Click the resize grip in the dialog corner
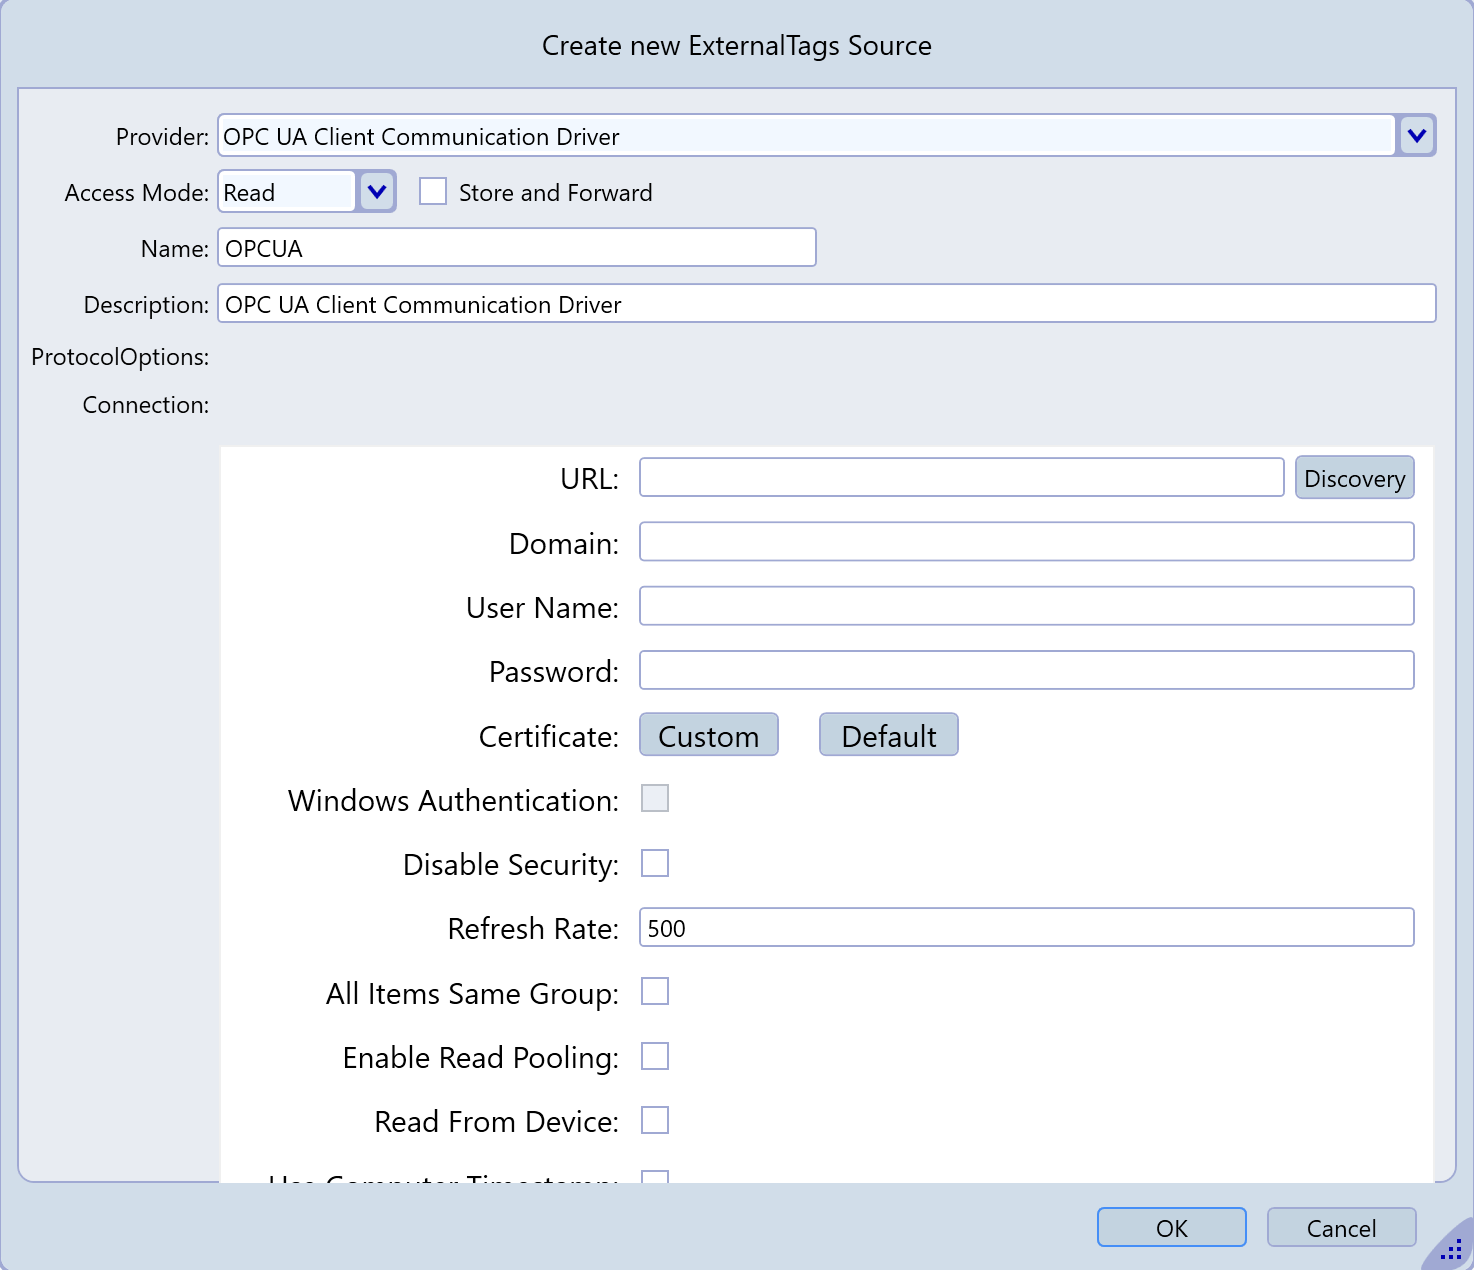Viewport: 1474px width, 1270px height. tap(1451, 1249)
